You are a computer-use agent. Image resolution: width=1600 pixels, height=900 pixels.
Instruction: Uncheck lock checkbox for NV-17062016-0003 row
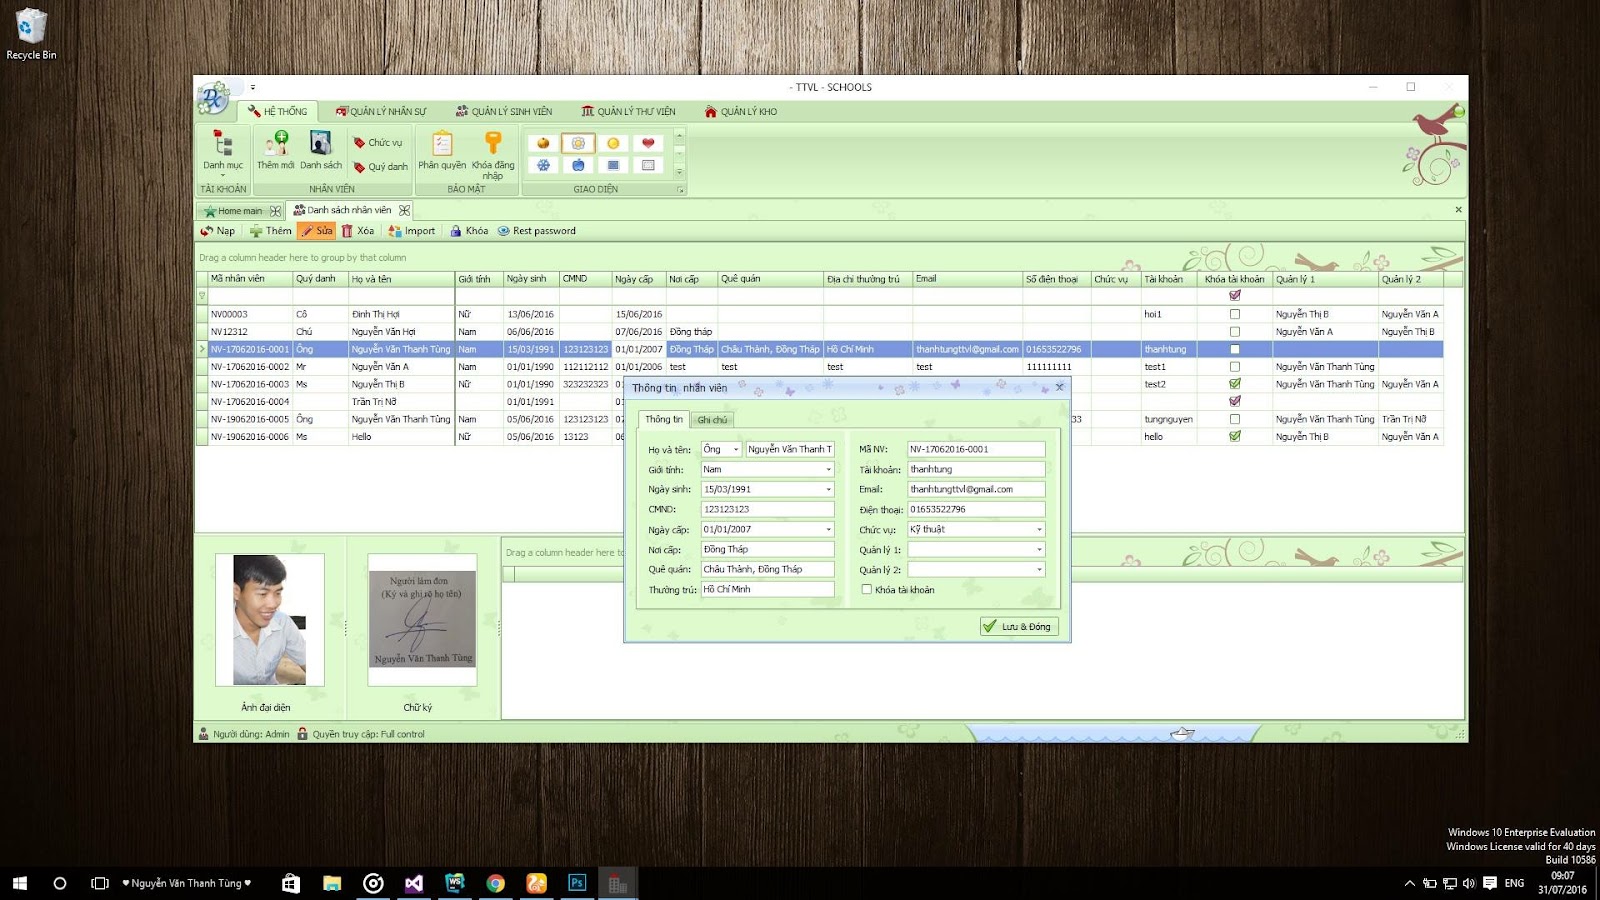[1235, 384]
